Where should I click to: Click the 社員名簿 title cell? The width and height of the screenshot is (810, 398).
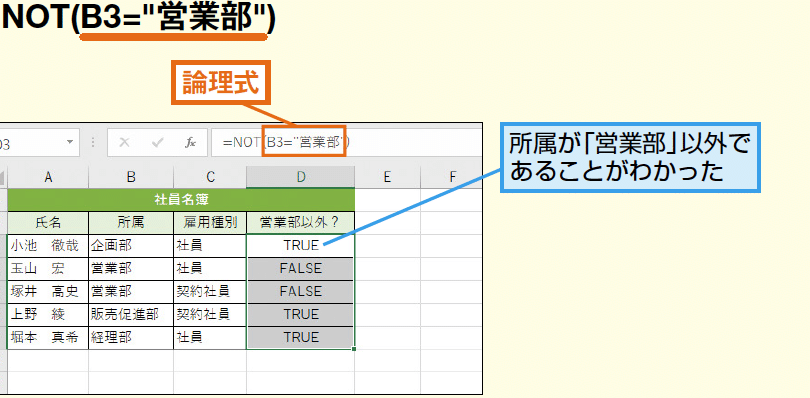[181, 200]
